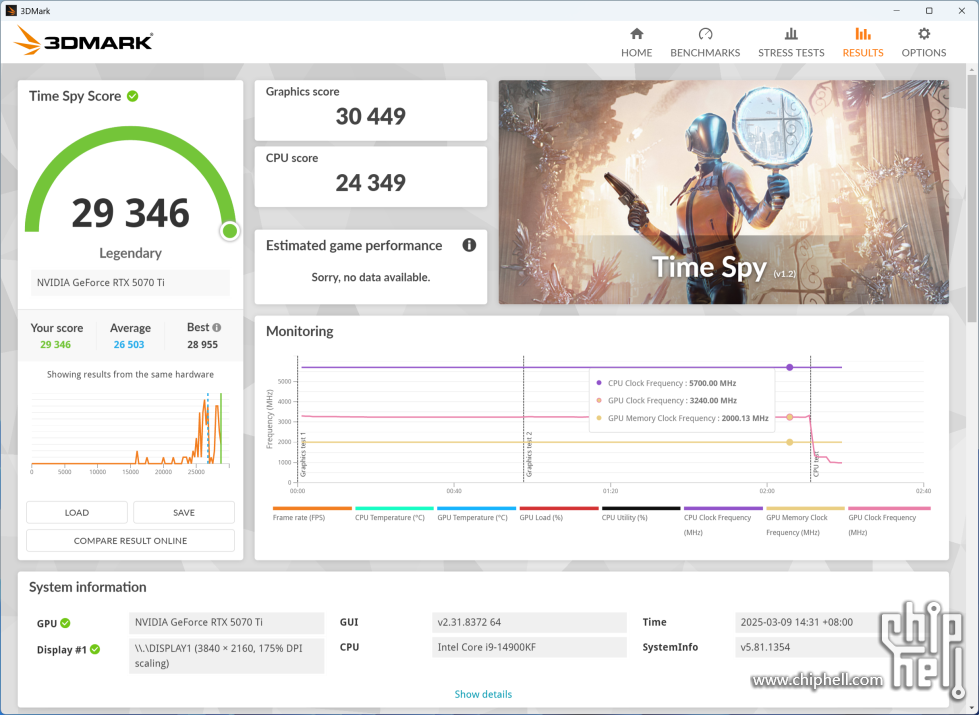
Task: Click the Results orange bars icon
Action: pos(863,34)
